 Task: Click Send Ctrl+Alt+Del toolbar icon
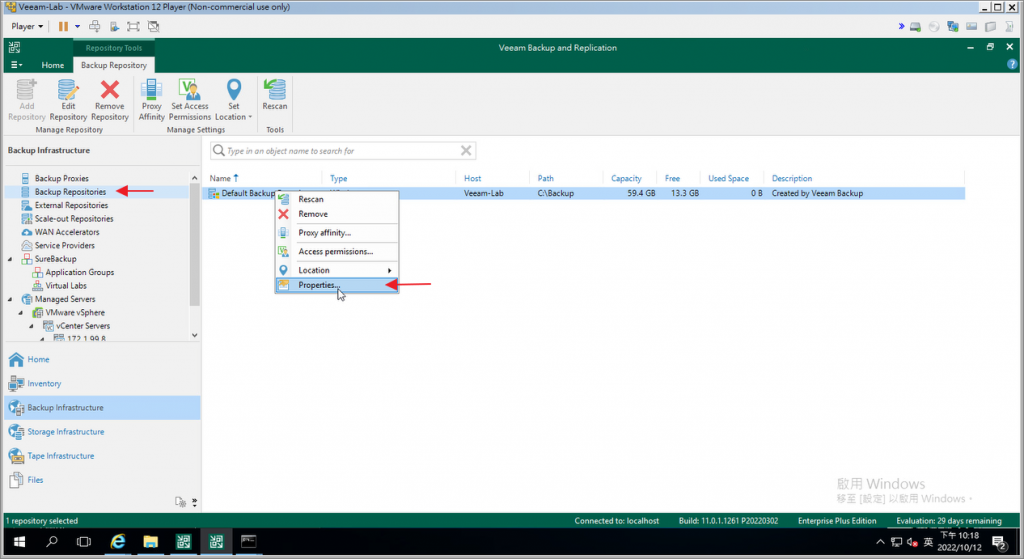[95, 26]
